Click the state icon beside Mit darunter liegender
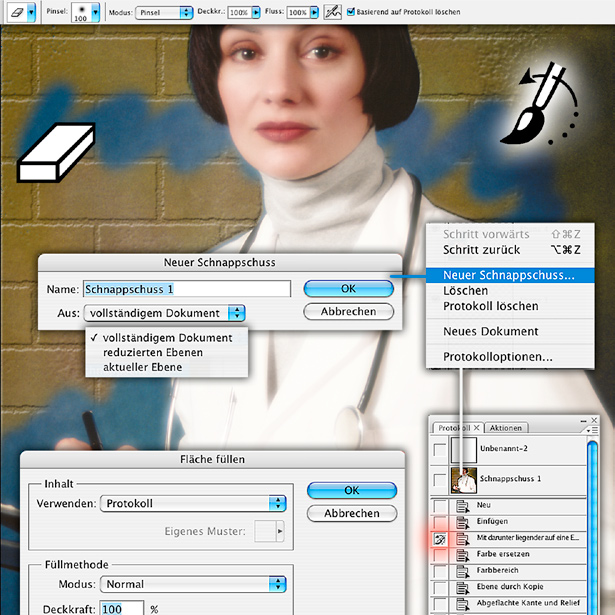Screen dimensions: 615x615 click(463, 539)
